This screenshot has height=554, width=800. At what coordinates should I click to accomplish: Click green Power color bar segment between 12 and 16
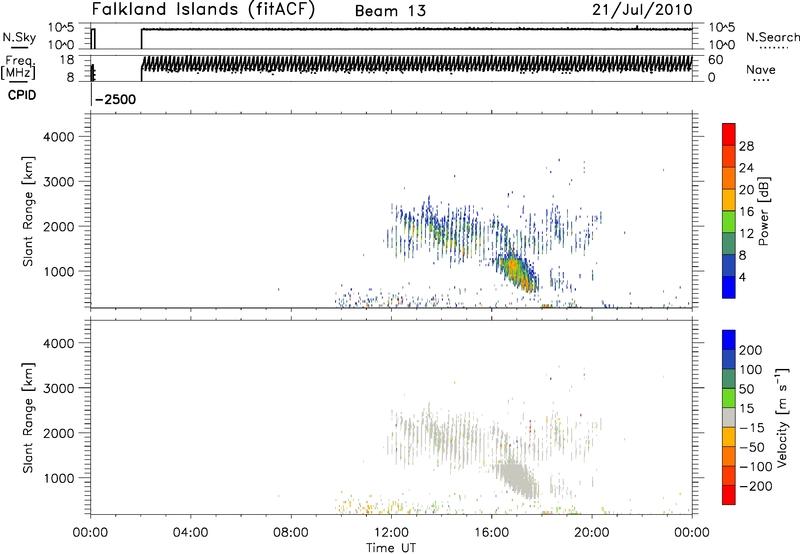pos(729,222)
